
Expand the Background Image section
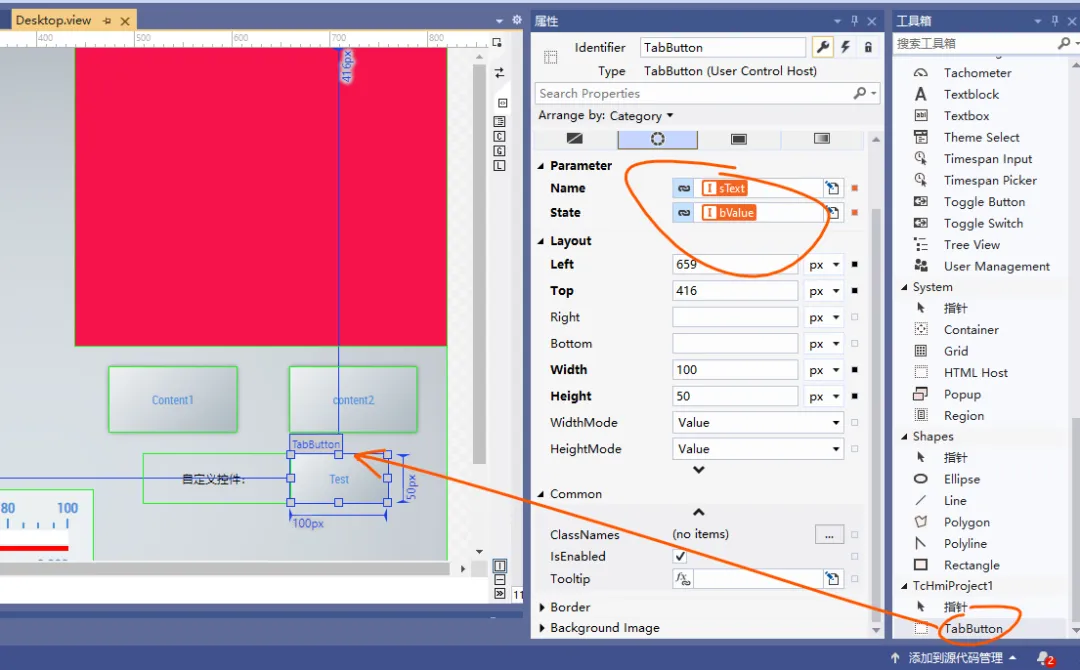point(541,628)
